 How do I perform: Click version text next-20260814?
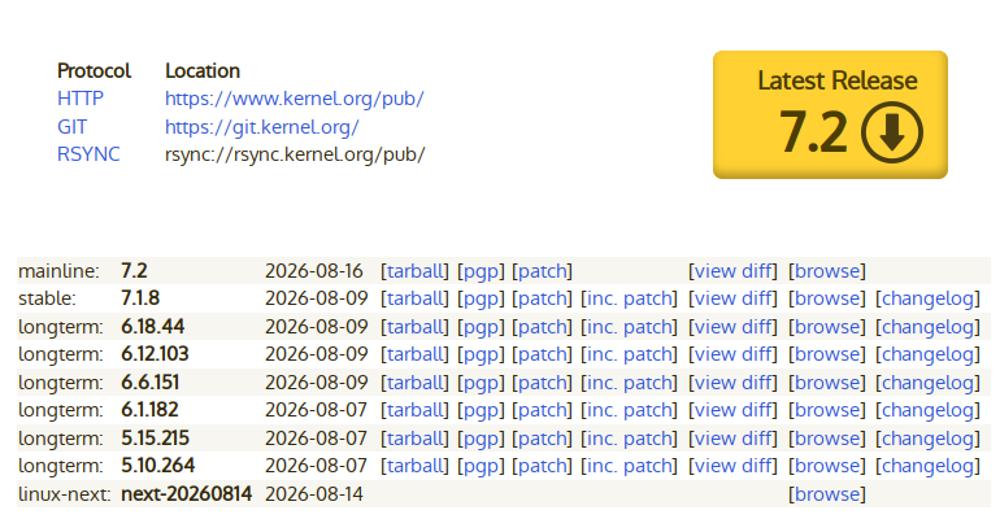(x=186, y=494)
